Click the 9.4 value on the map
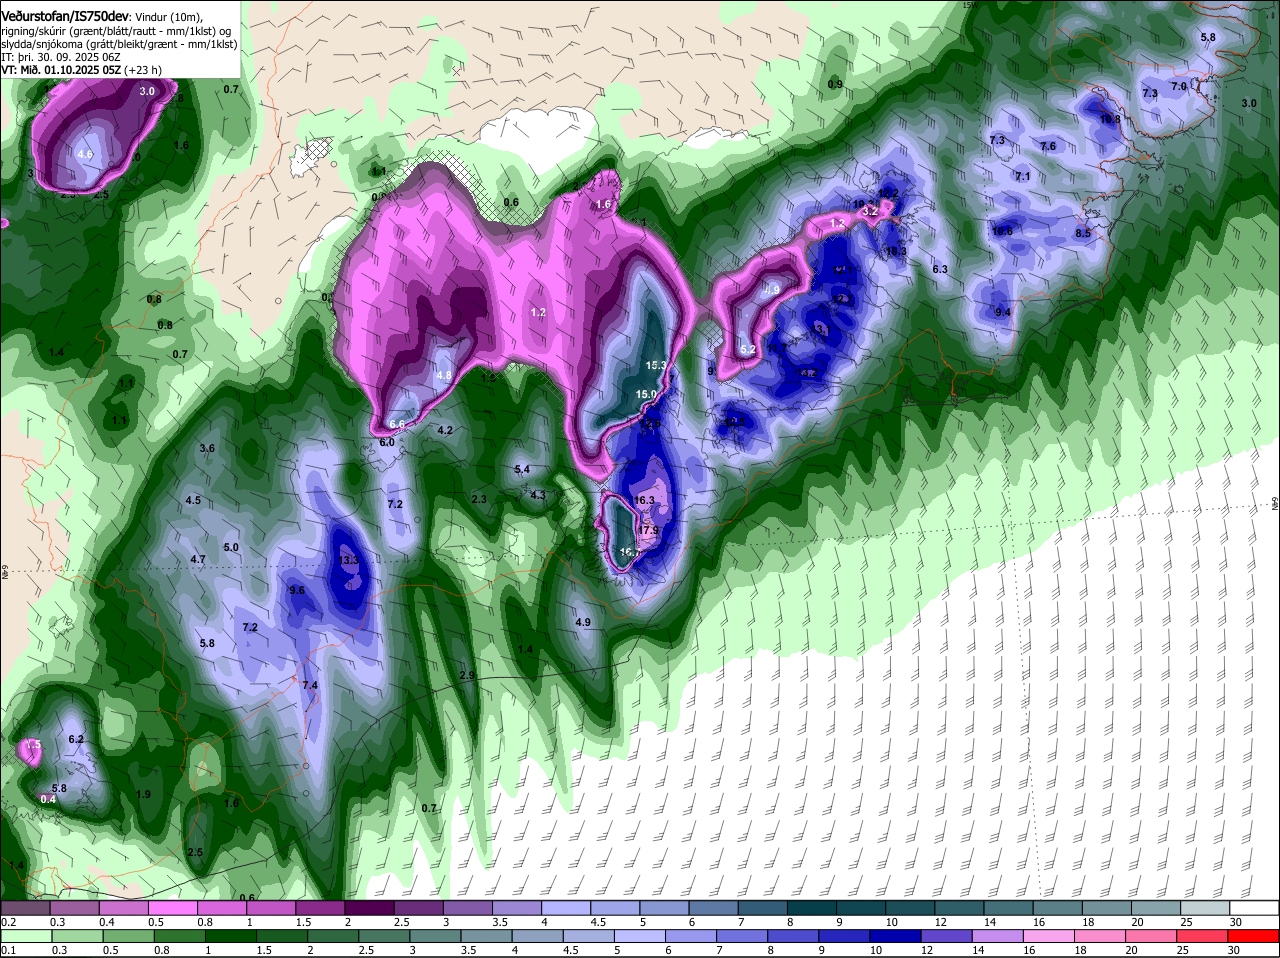This screenshot has height=958, width=1280. coord(1004,313)
